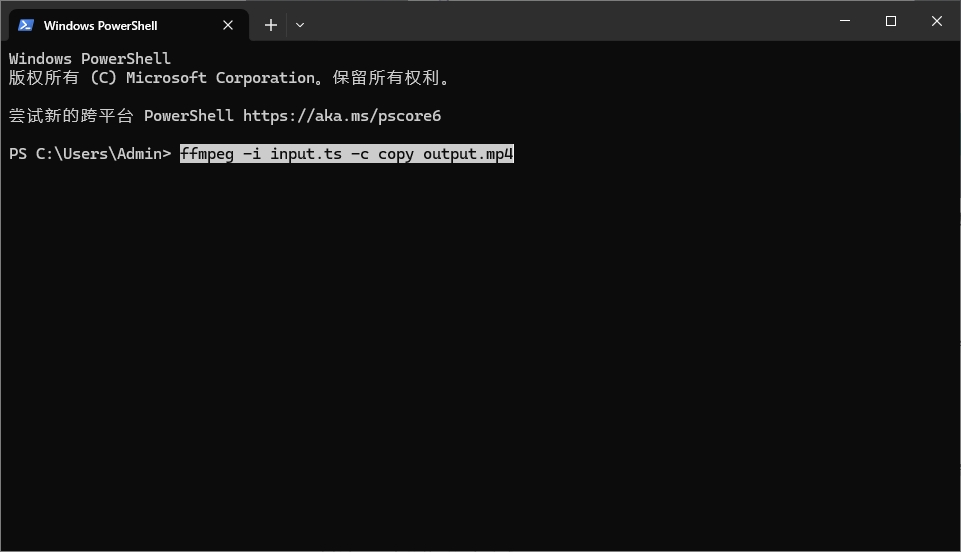Open a new tab with the plus button
The height and width of the screenshot is (552, 961).
tap(271, 25)
